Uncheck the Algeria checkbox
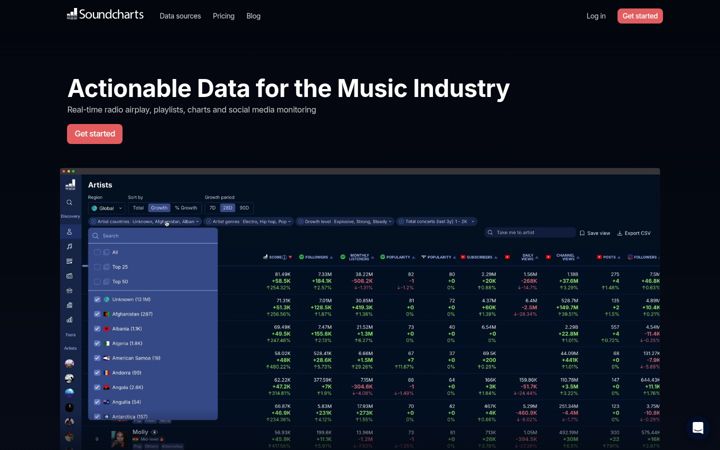 97,343
